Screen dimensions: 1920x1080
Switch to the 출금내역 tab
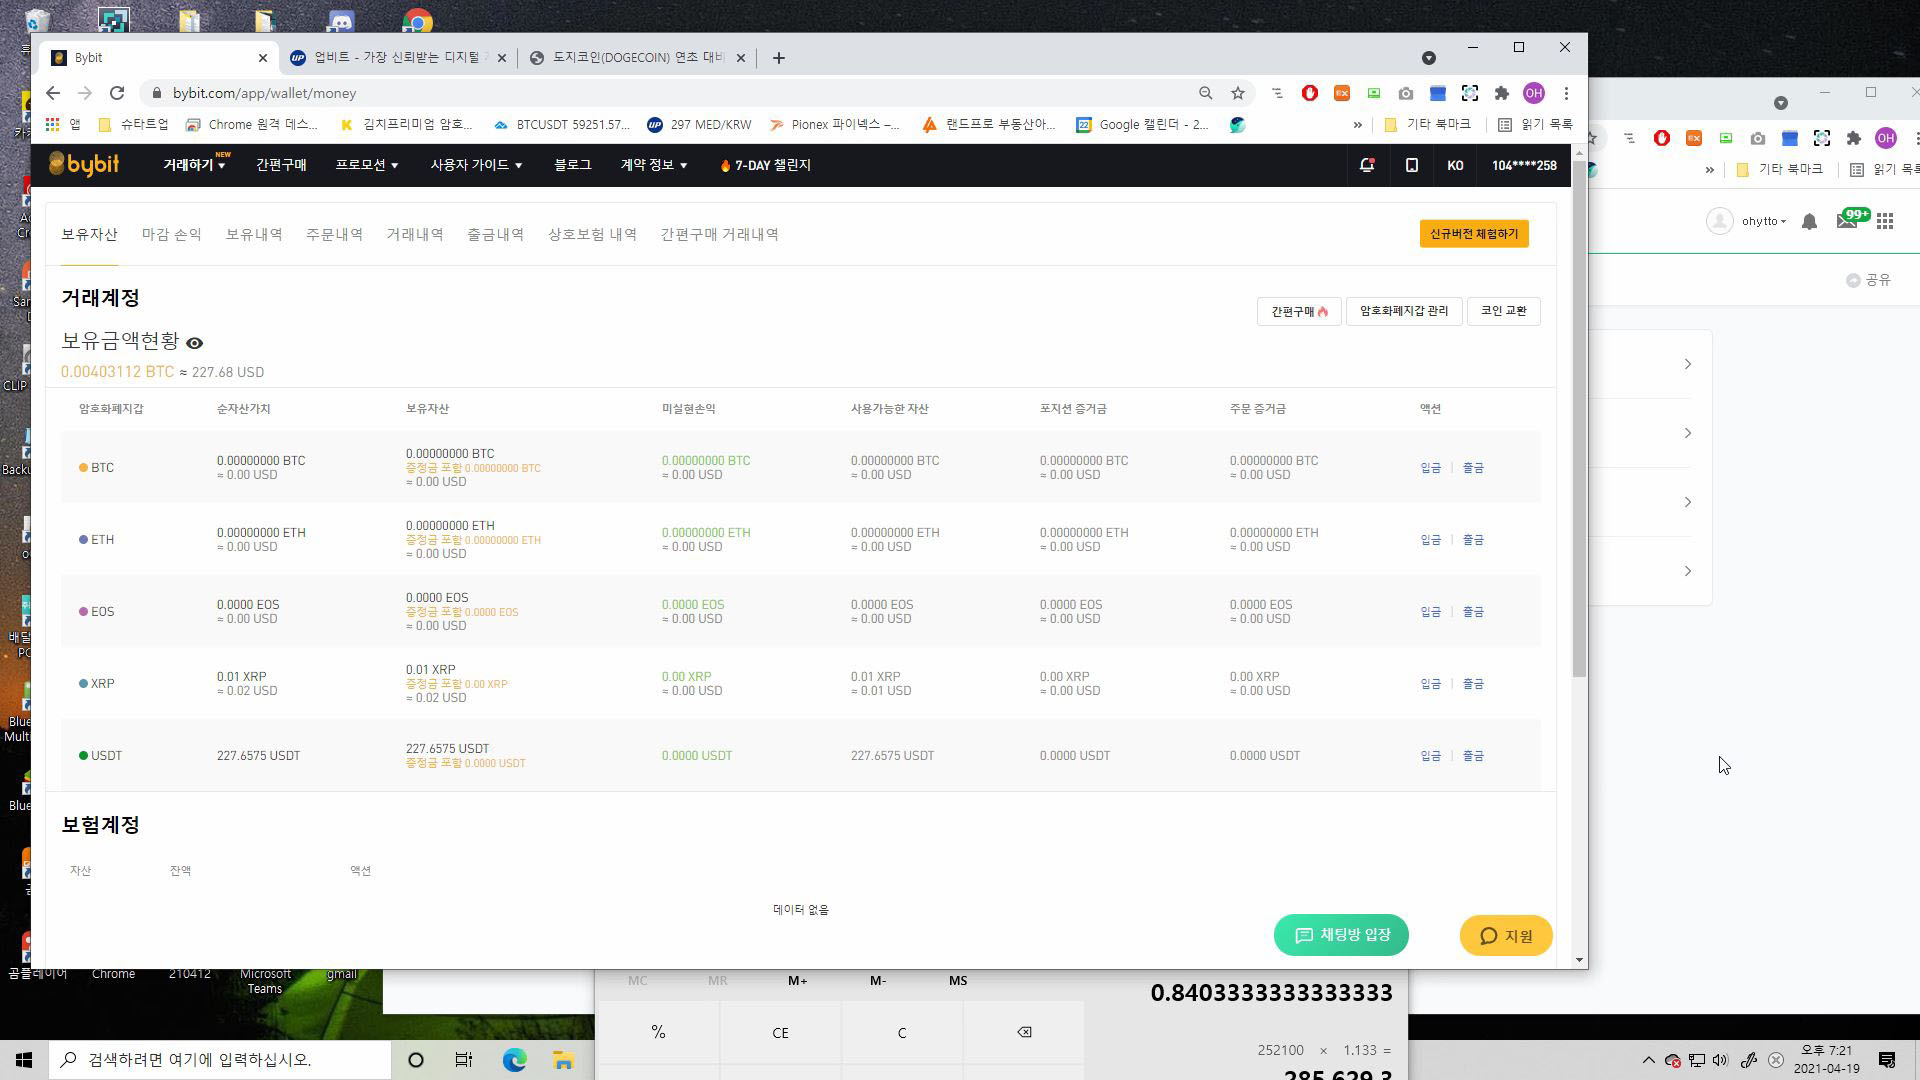point(495,234)
